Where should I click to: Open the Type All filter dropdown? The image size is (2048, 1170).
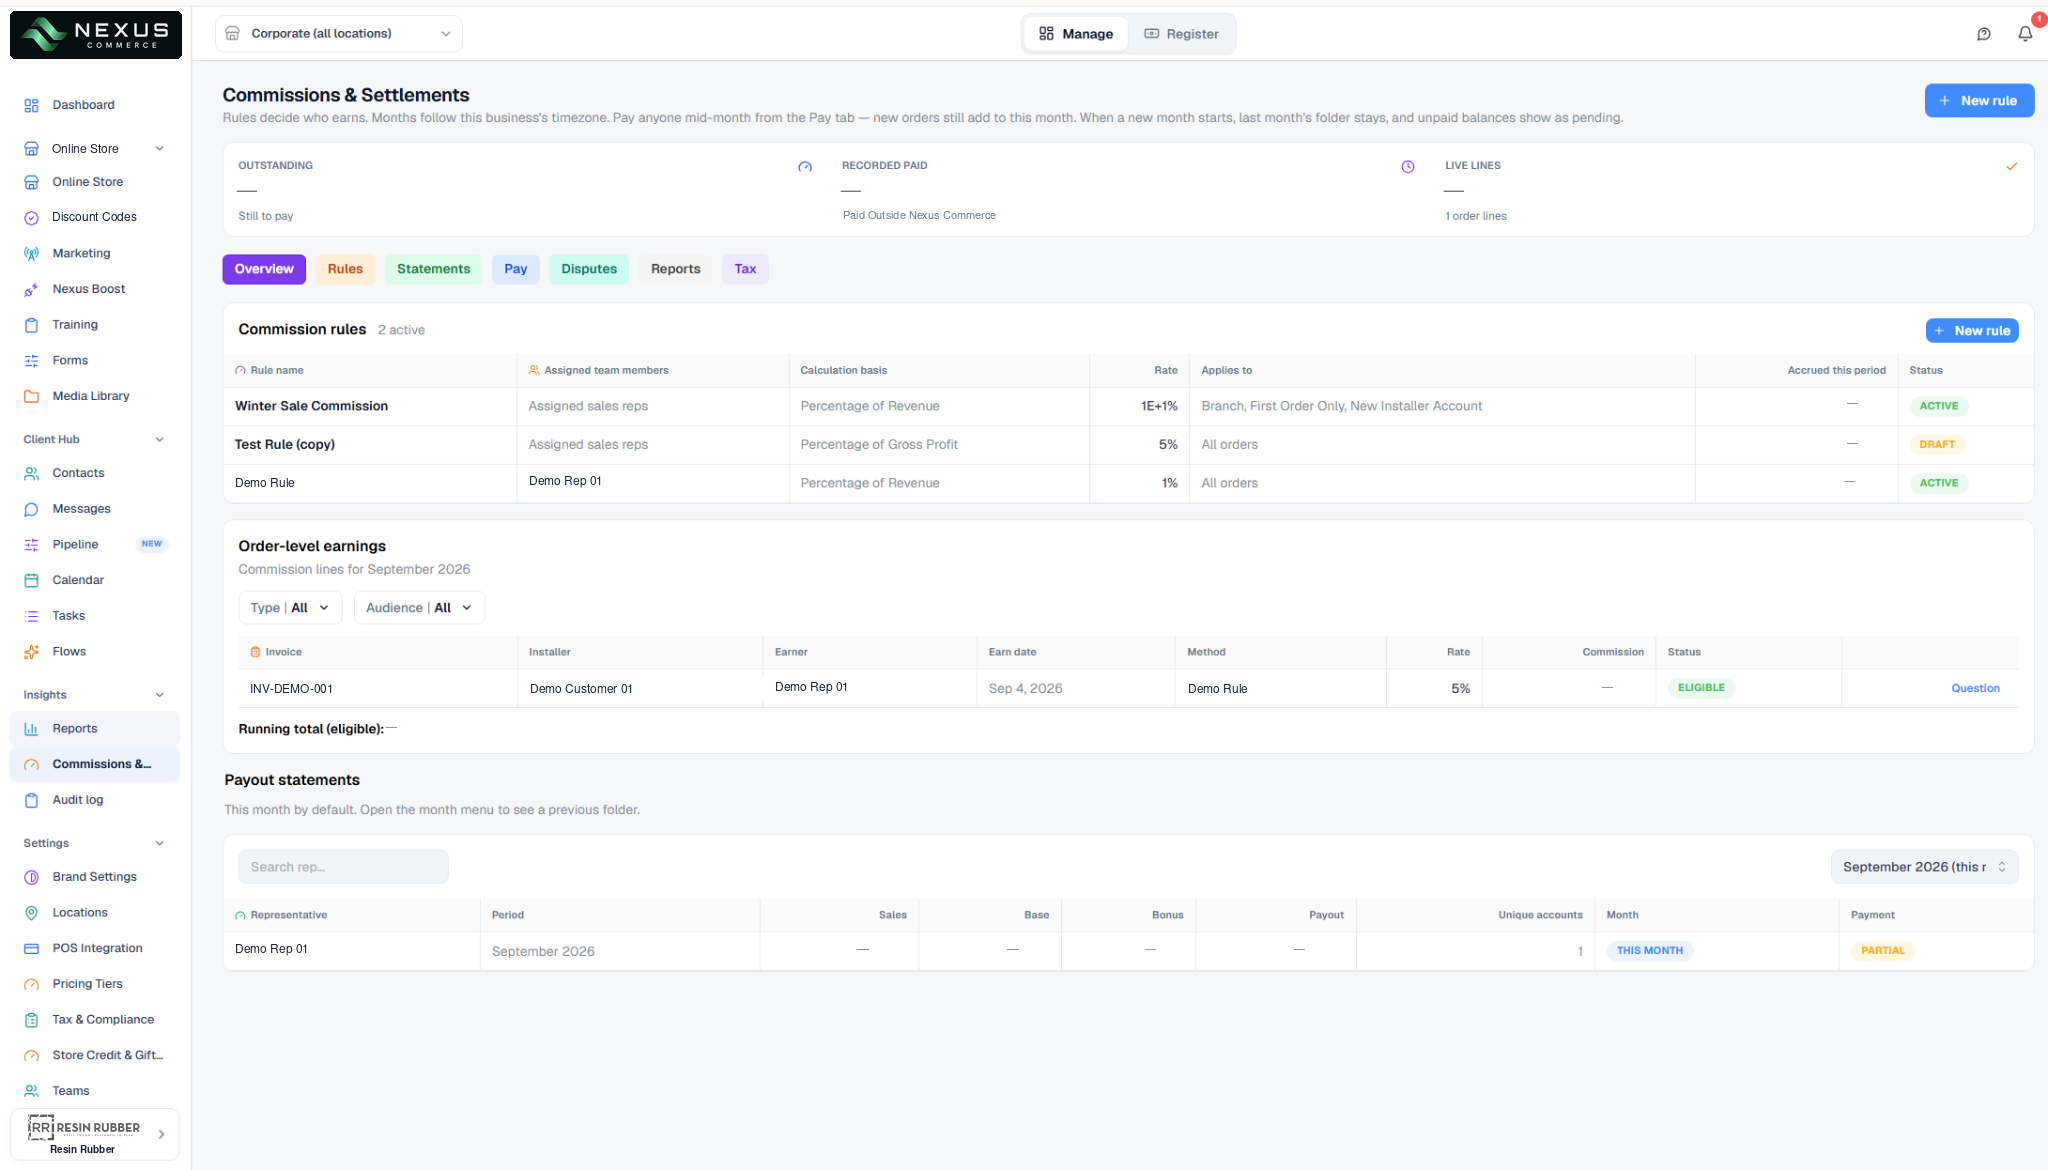point(290,608)
